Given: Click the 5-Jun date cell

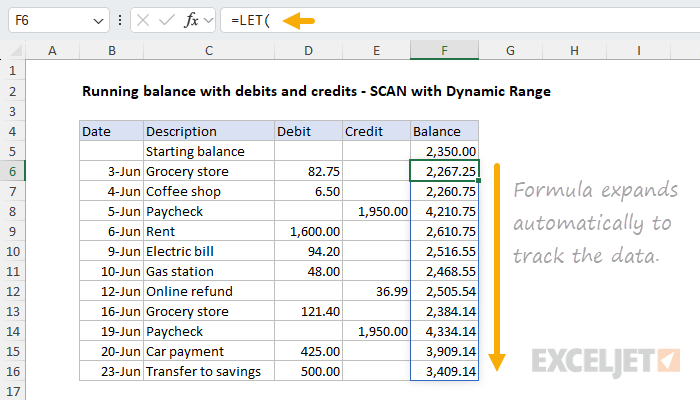Looking at the screenshot, I should click(112, 211).
